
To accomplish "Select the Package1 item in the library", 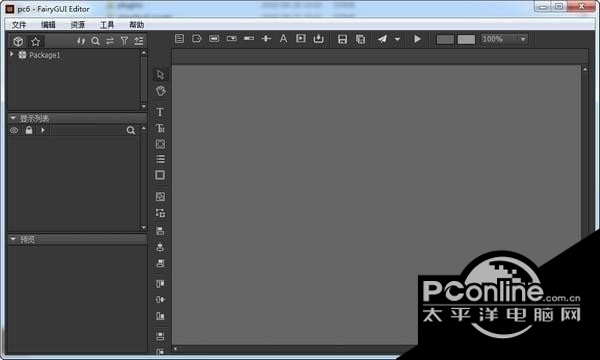I will pos(44,55).
